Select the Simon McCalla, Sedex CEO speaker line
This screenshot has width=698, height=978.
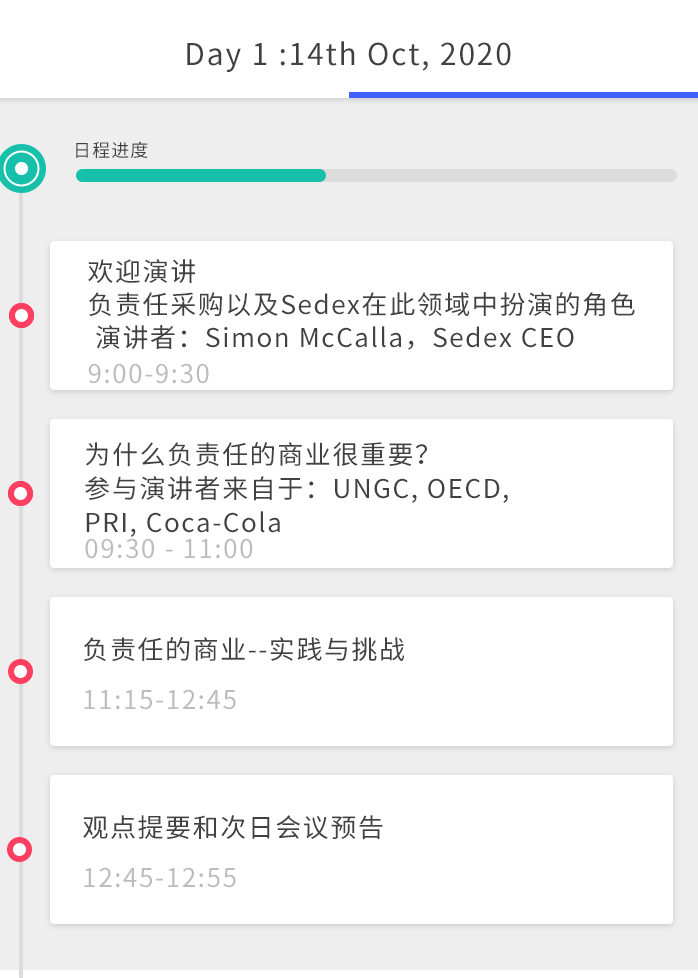point(335,338)
